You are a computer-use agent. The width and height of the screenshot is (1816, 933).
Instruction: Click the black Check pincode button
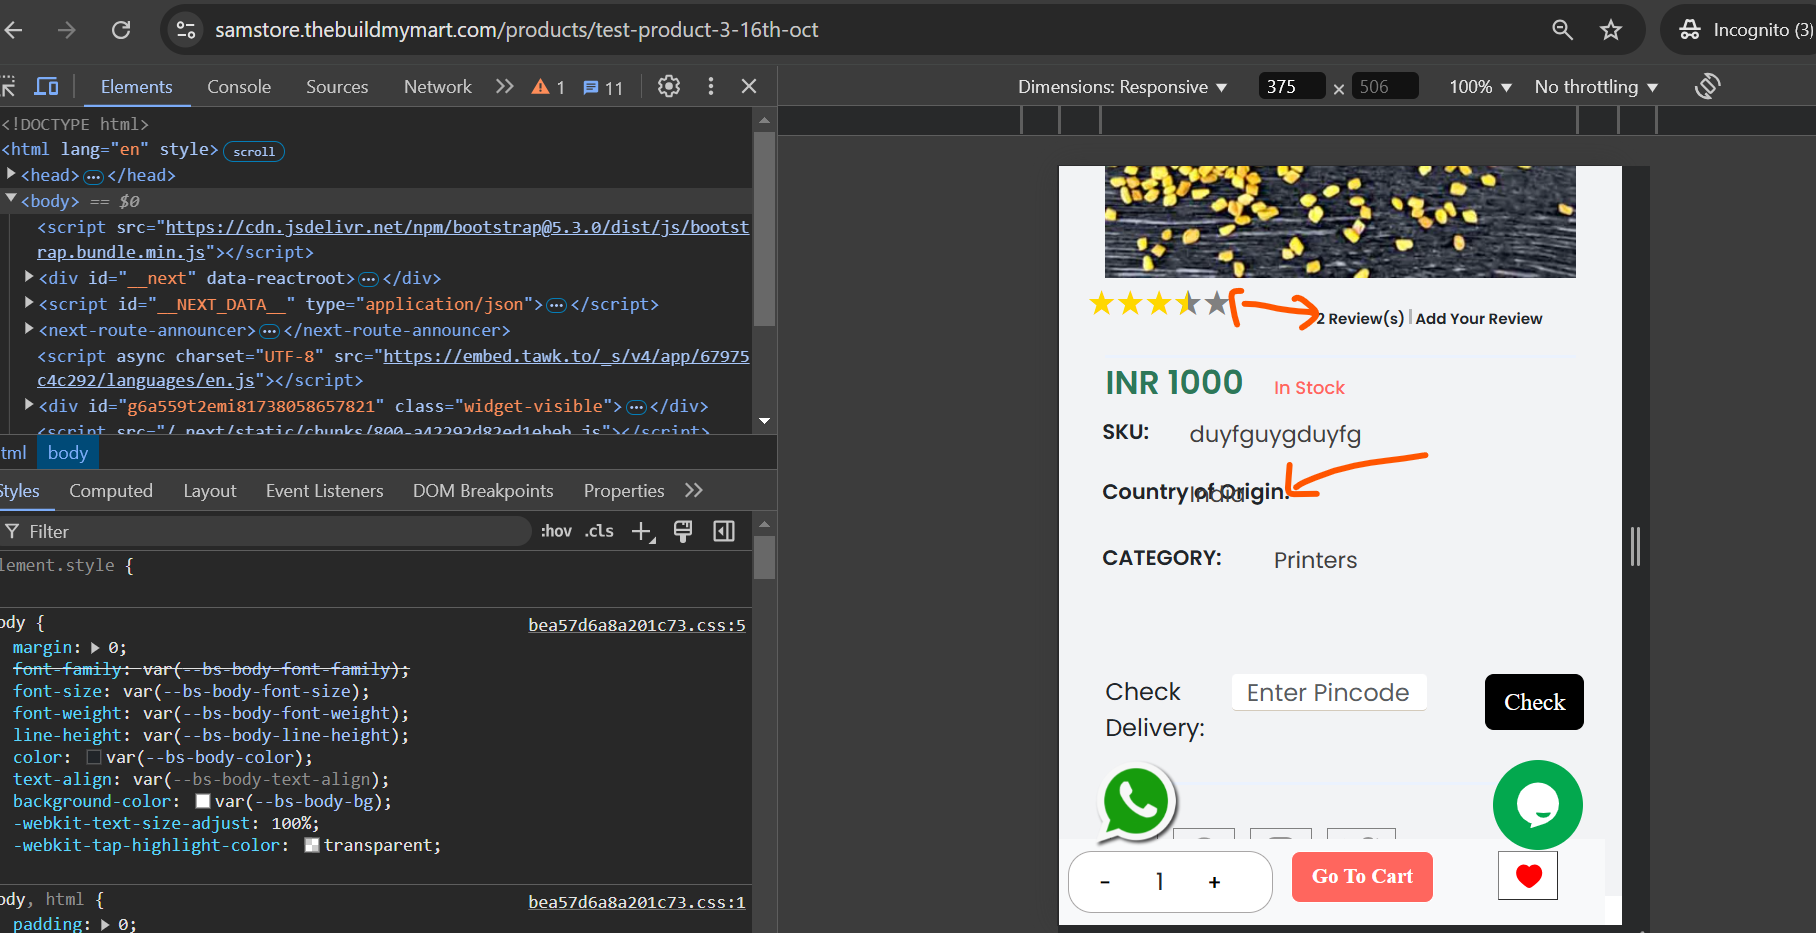coord(1534,702)
